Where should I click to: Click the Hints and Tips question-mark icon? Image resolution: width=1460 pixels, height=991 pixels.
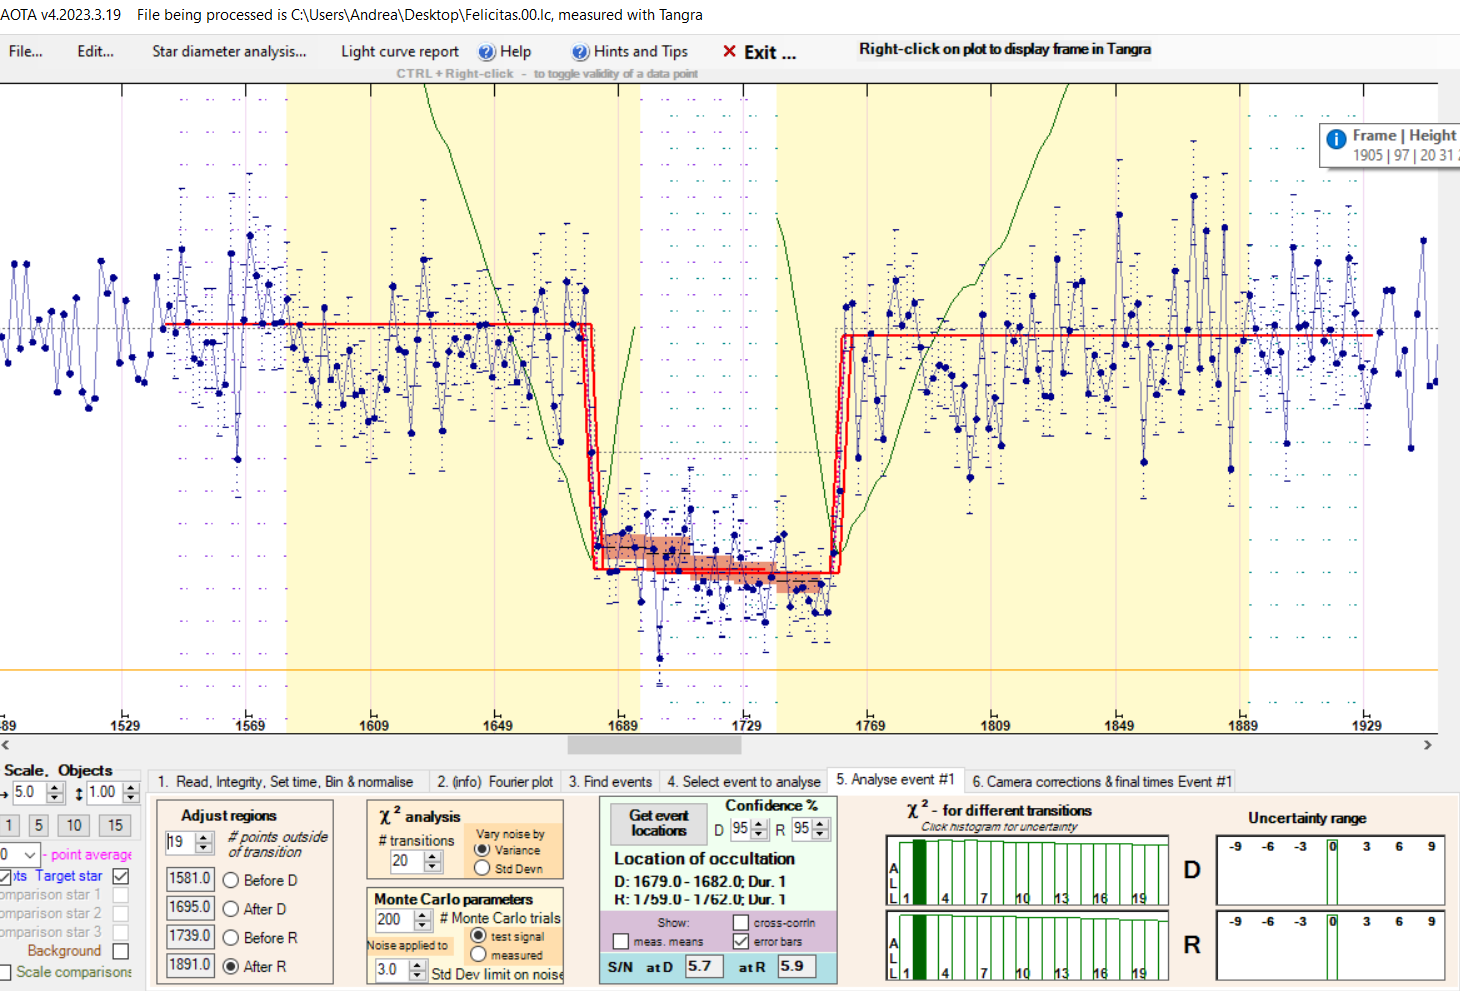[x=580, y=52]
